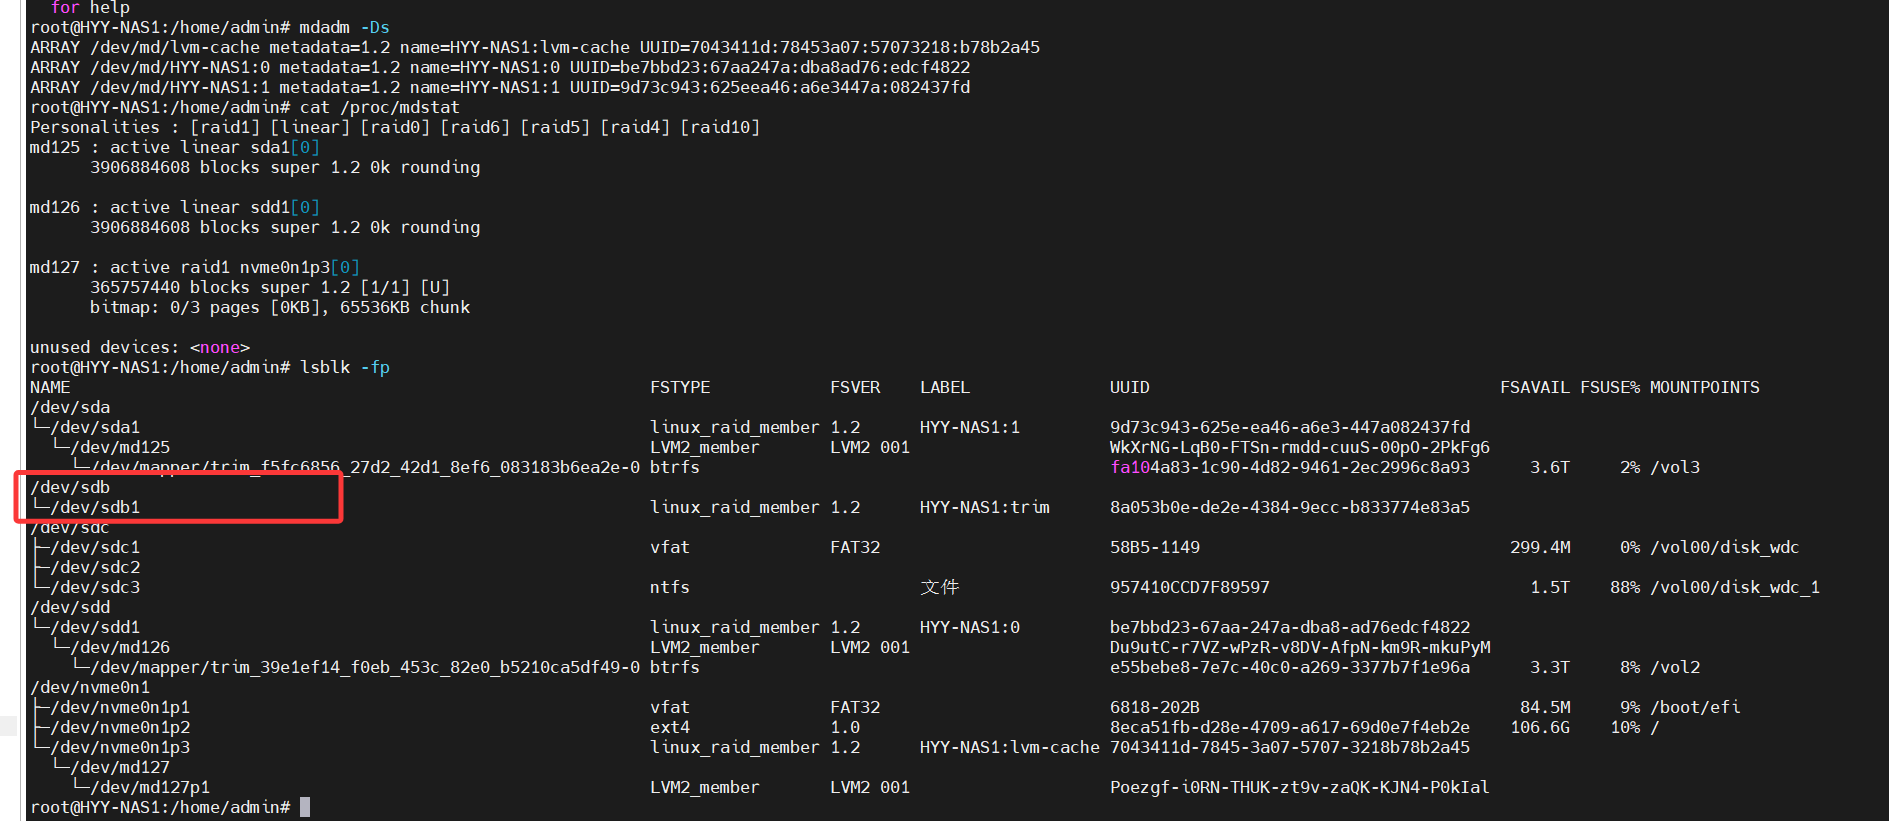Image resolution: width=1889 pixels, height=821 pixels.
Task: Click the /dev/md127p1 tree entry
Action: pos(150,787)
